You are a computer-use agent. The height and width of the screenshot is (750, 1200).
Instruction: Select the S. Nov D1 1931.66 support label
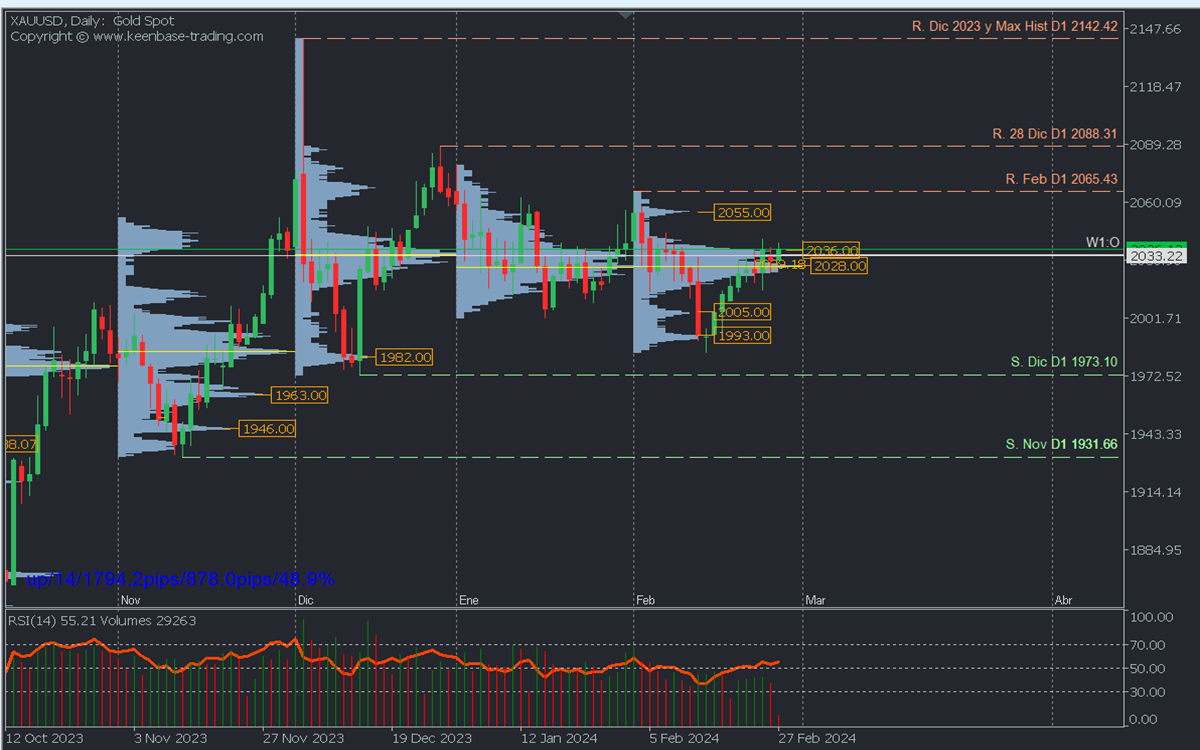(x=1061, y=443)
